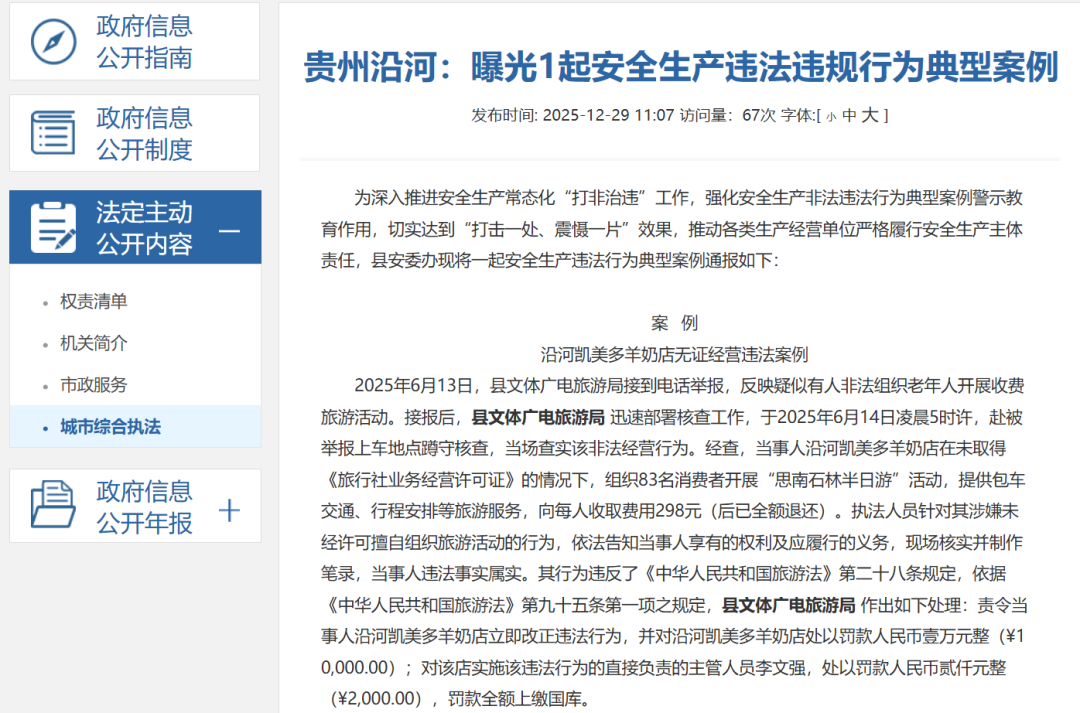Click the visit count 67次
This screenshot has width=1080, height=713.
[759, 115]
